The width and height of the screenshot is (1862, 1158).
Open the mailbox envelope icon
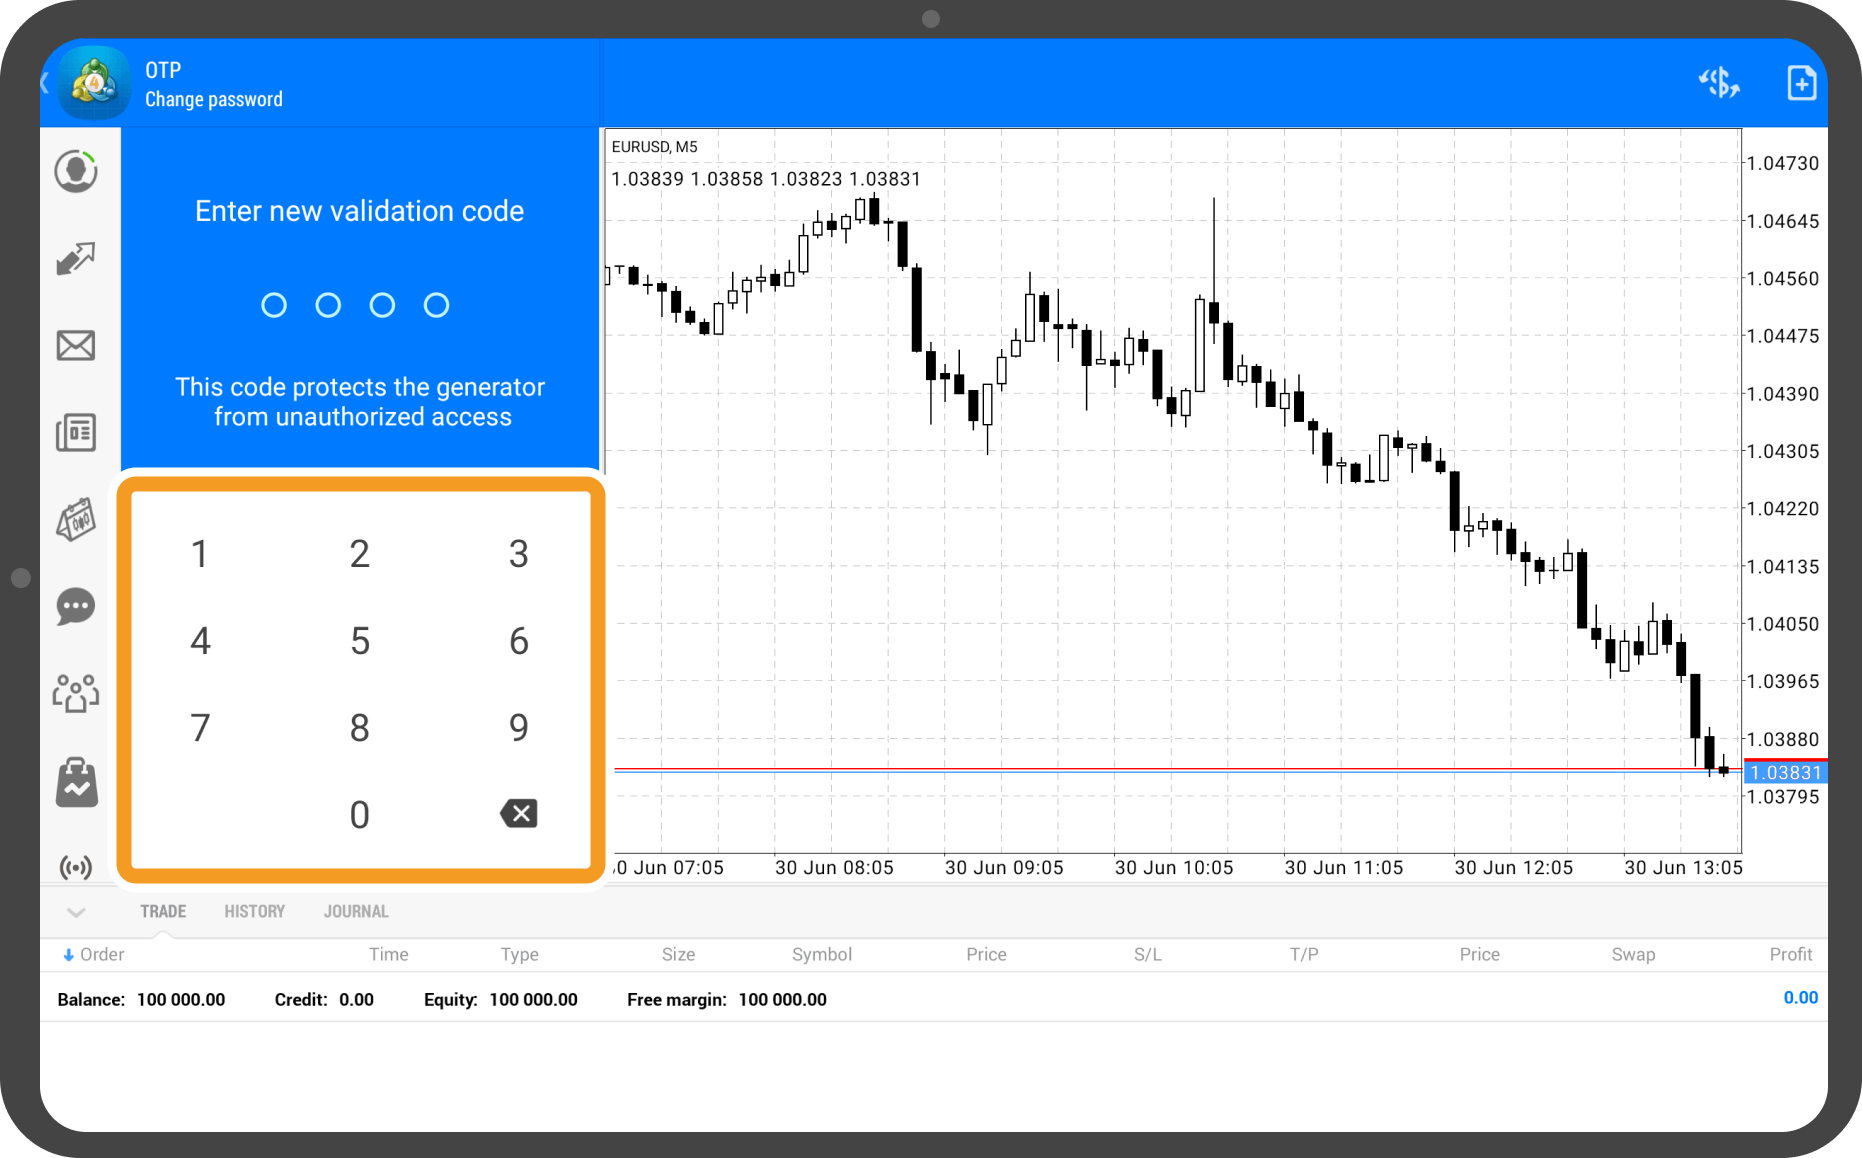pos(76,346)
